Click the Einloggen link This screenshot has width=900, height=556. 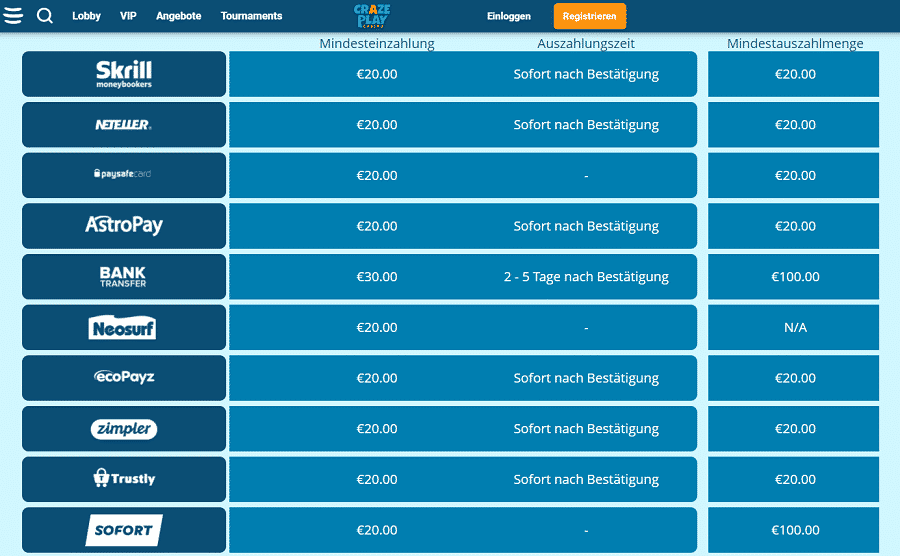tap(509, 16)
